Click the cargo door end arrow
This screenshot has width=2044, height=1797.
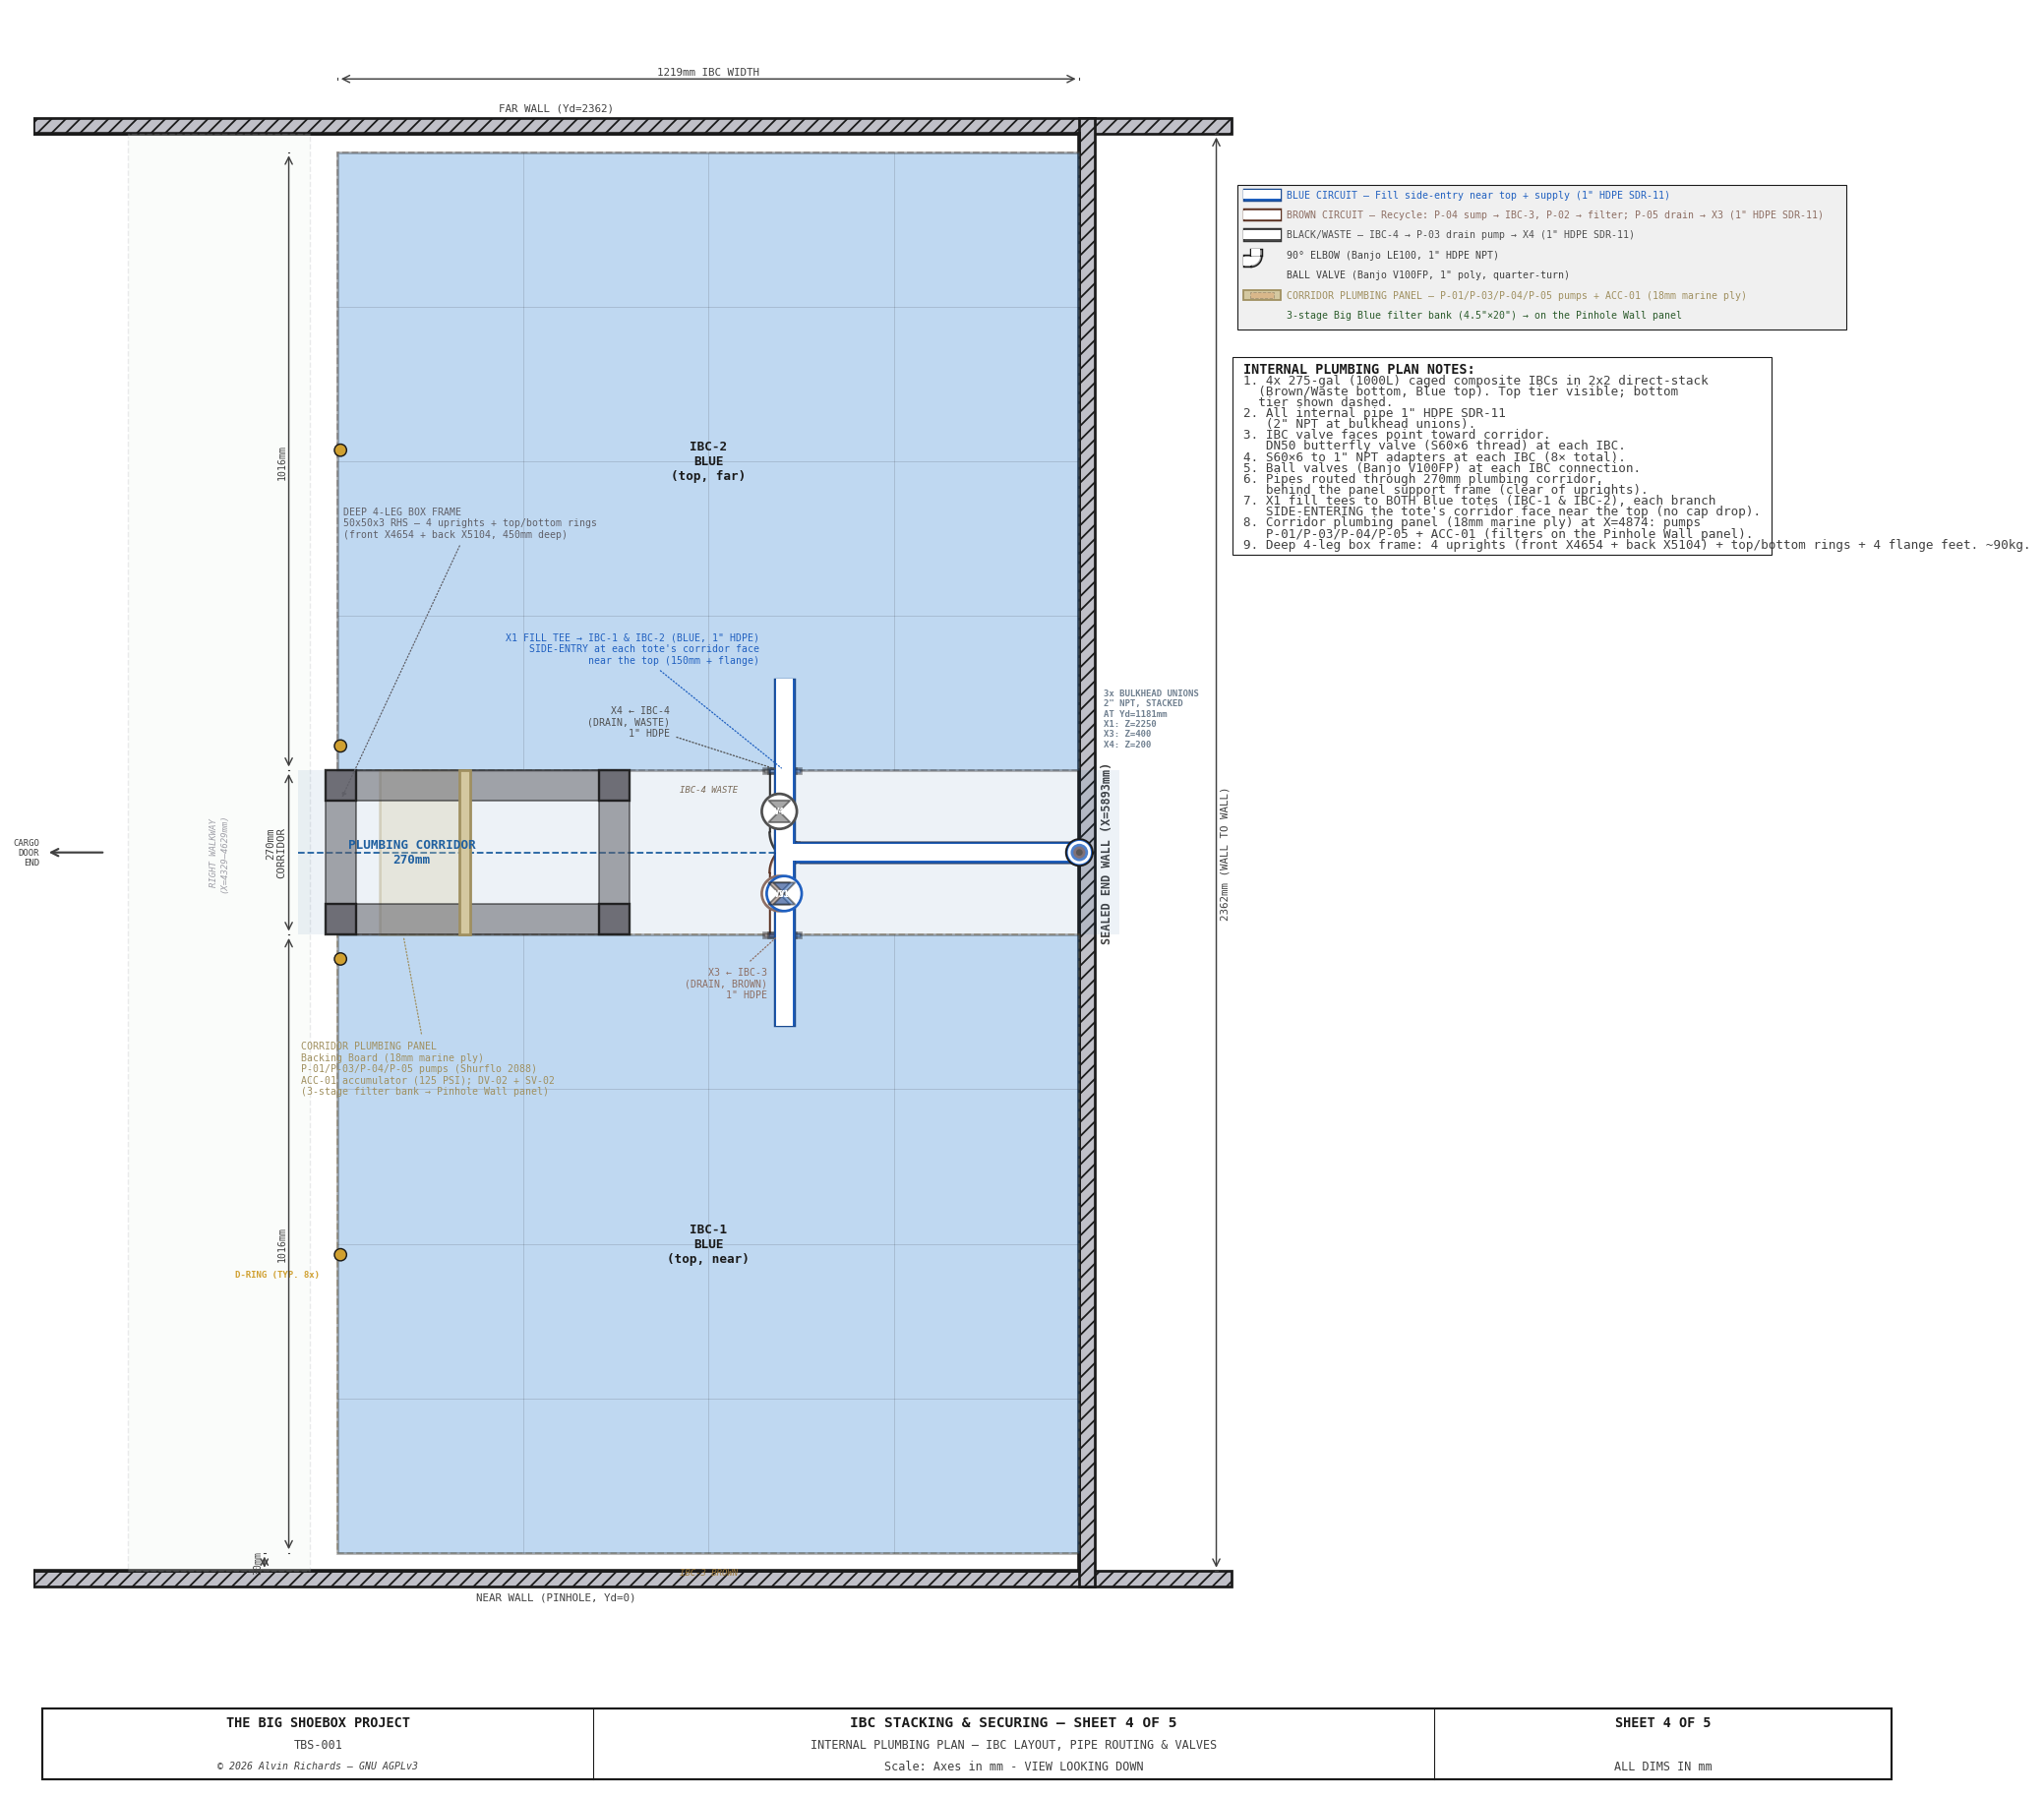[x=77, y=852]
